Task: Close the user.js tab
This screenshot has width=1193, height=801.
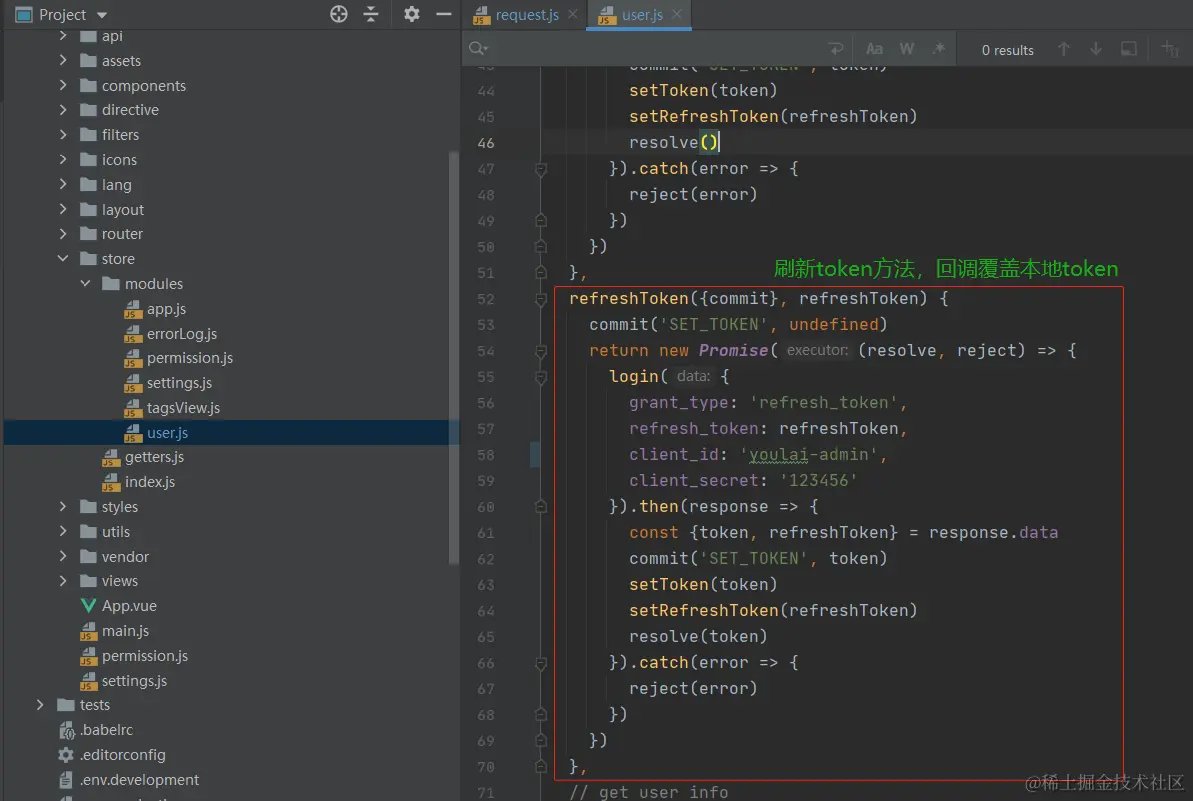Action: tap(677, 15)
